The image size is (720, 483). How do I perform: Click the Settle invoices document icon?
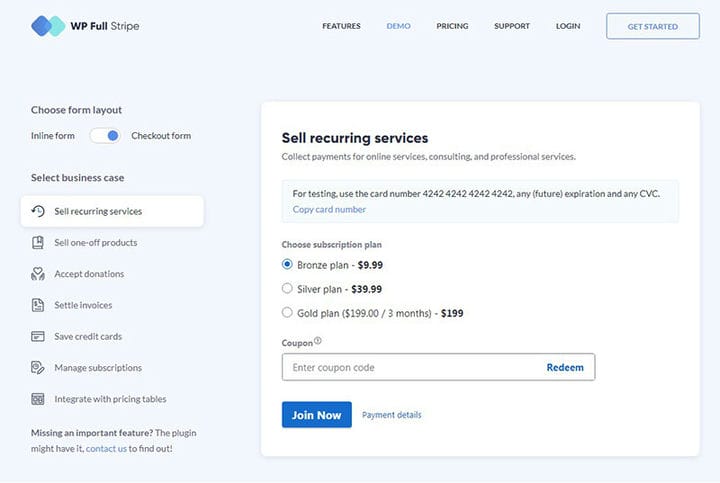(38, 305)
